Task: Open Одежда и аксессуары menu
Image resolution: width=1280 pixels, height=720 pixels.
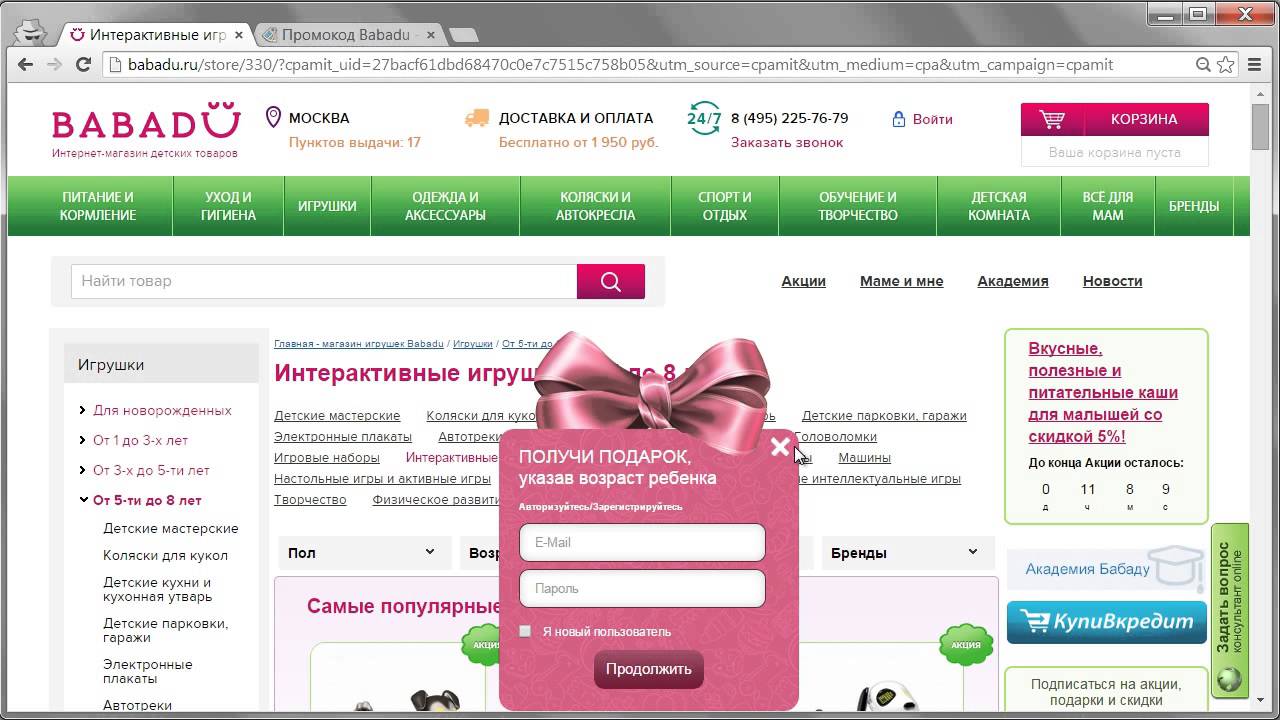Action: [x=445, y=206]
